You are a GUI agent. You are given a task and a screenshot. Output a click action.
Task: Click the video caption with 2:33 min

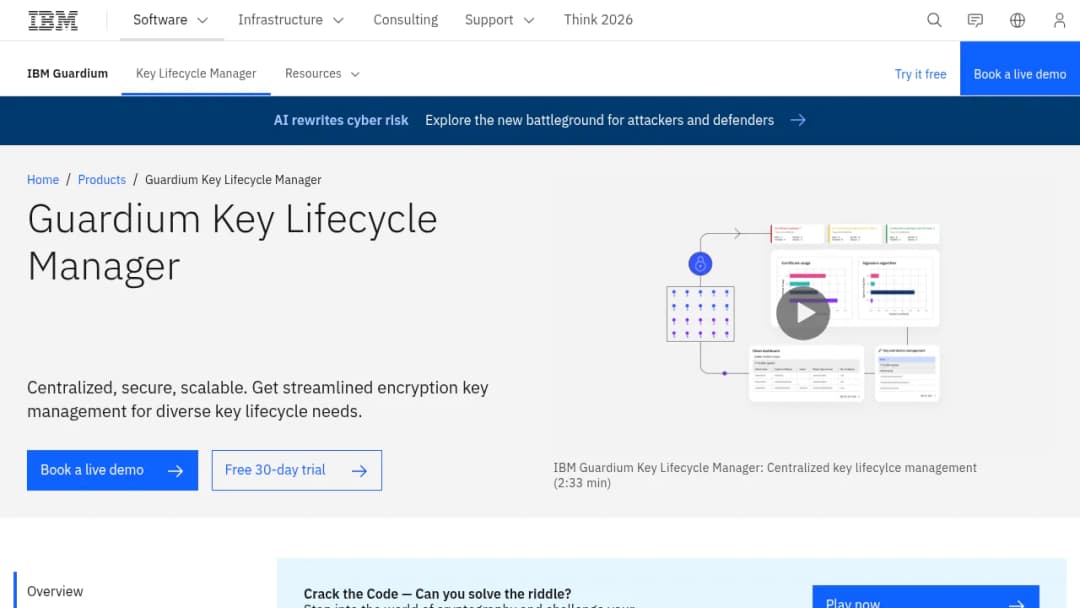coord(765,475)
